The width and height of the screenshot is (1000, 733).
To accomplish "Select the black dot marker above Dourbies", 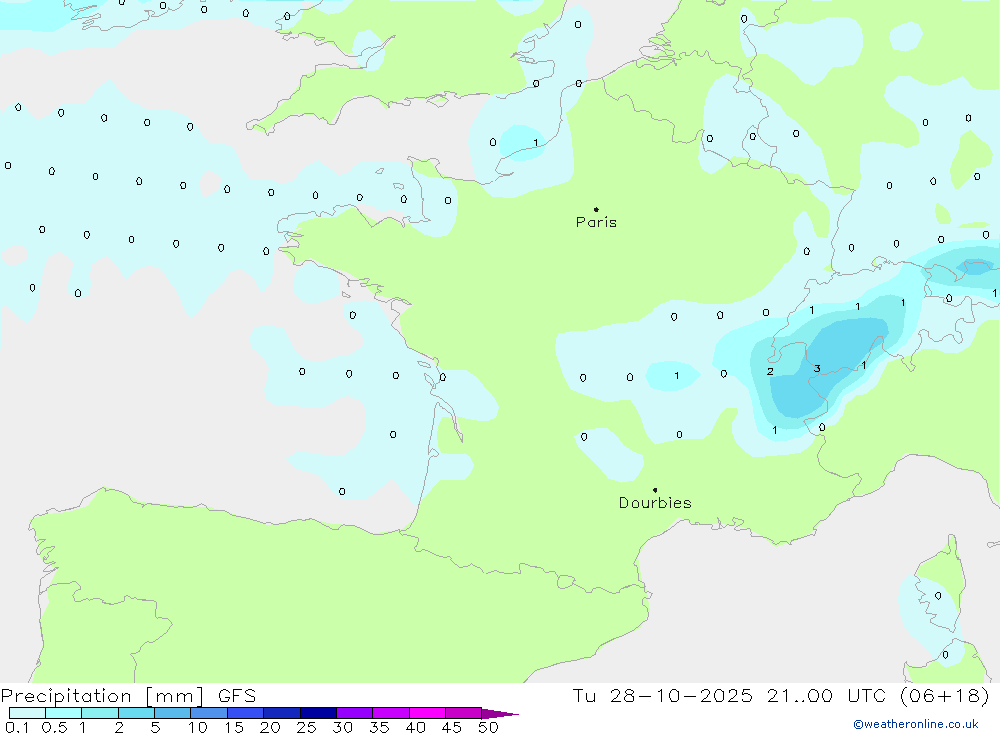I will pyautogui.click(x=655, y=490).
